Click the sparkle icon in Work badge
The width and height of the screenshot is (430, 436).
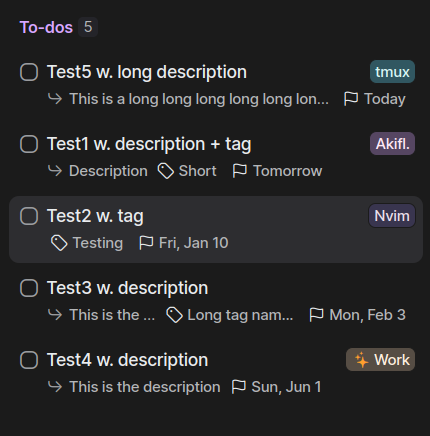click(361, 360)
